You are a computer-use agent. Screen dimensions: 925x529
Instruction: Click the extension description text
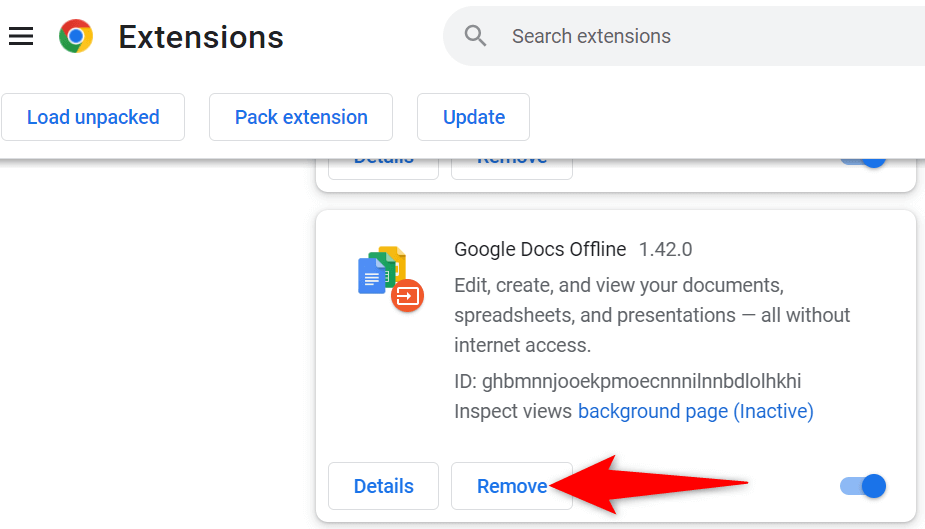(652, 315)
